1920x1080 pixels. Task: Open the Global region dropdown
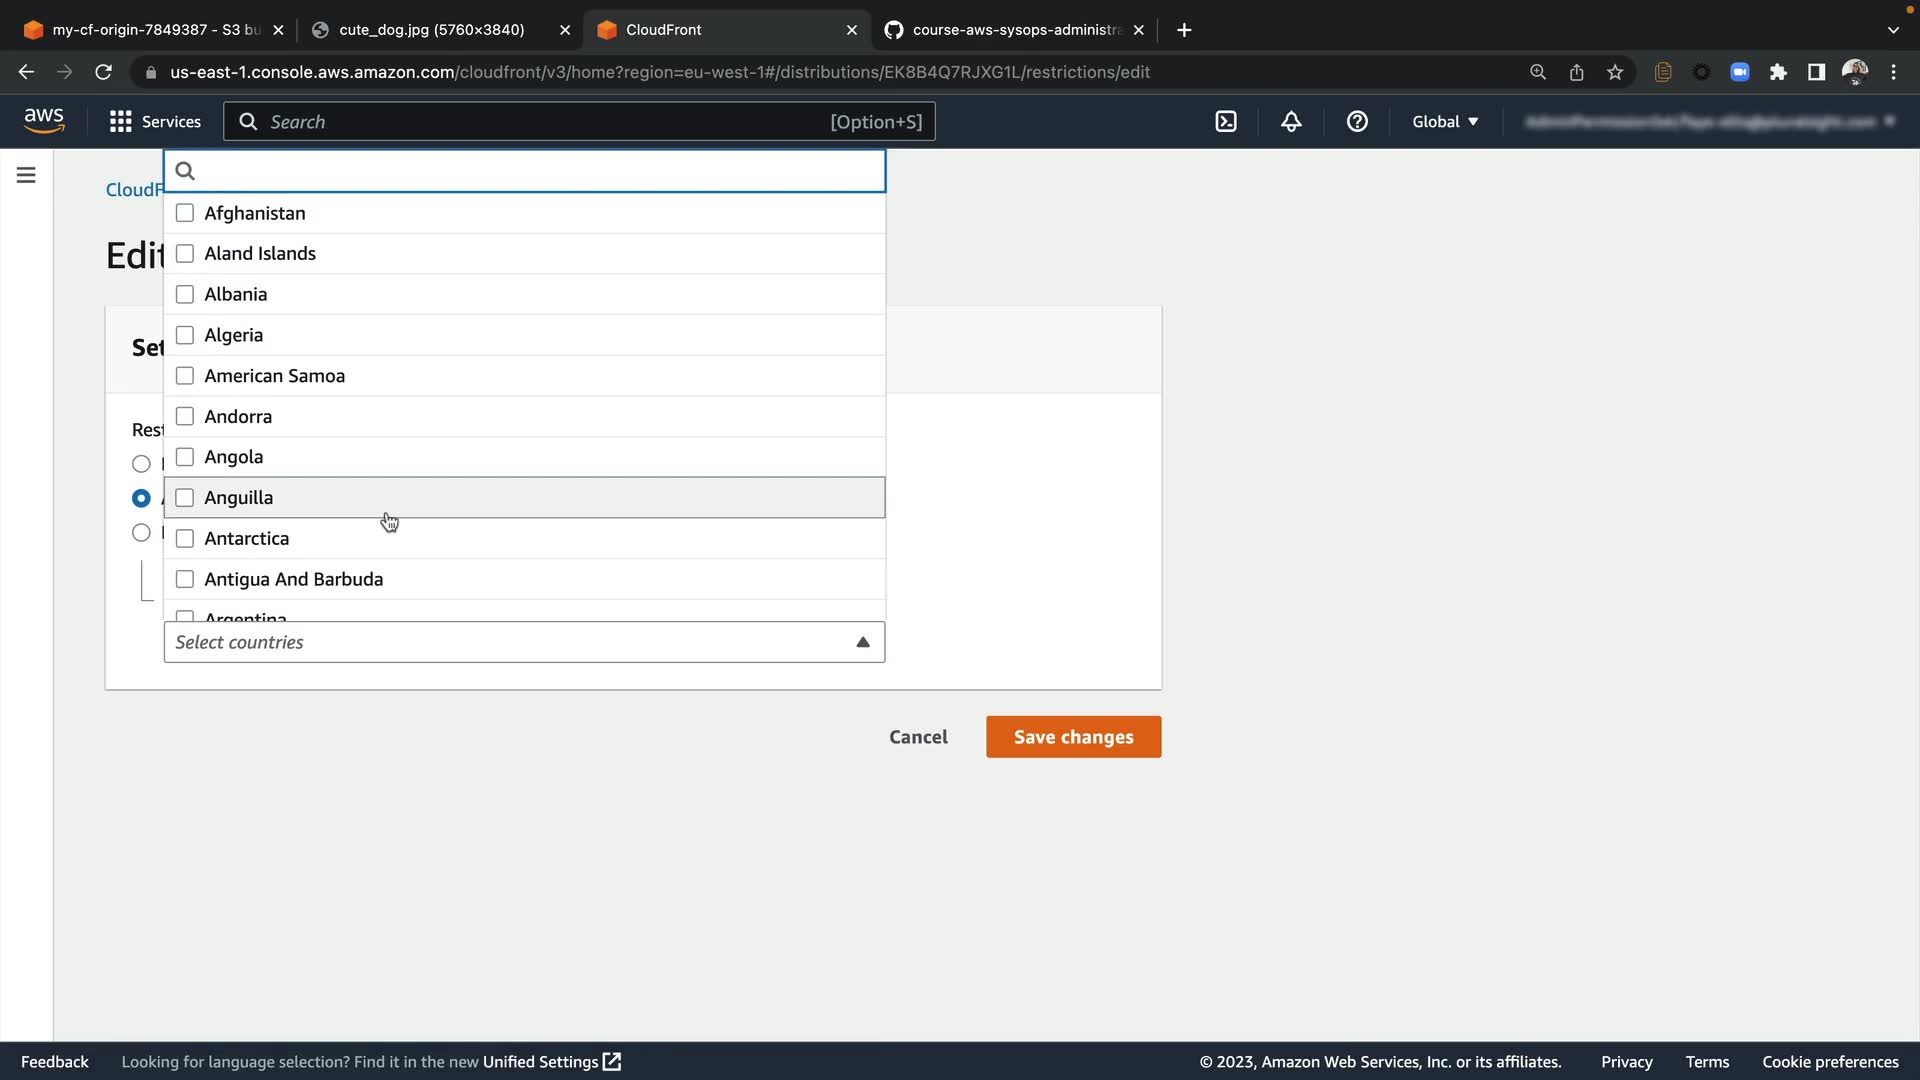[1444, 121]
